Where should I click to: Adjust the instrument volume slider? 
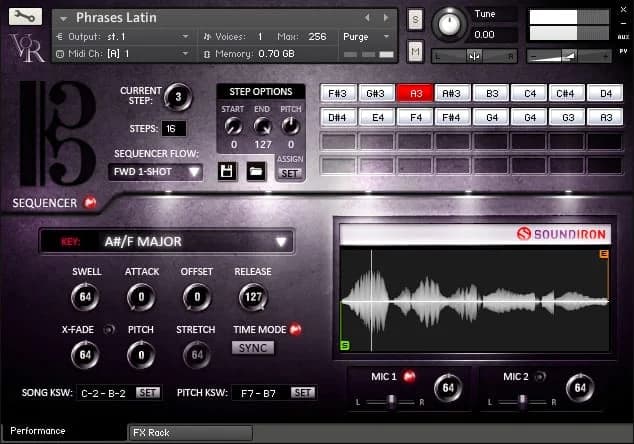568,56
